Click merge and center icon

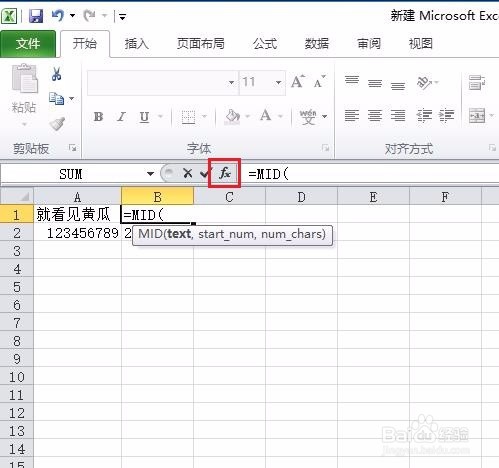(x=477, y=116)
